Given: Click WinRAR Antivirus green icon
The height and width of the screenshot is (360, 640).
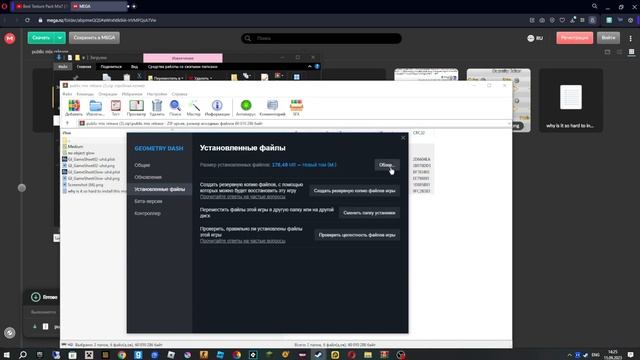Looking at the screenshot, I should [x=246, y=108].
